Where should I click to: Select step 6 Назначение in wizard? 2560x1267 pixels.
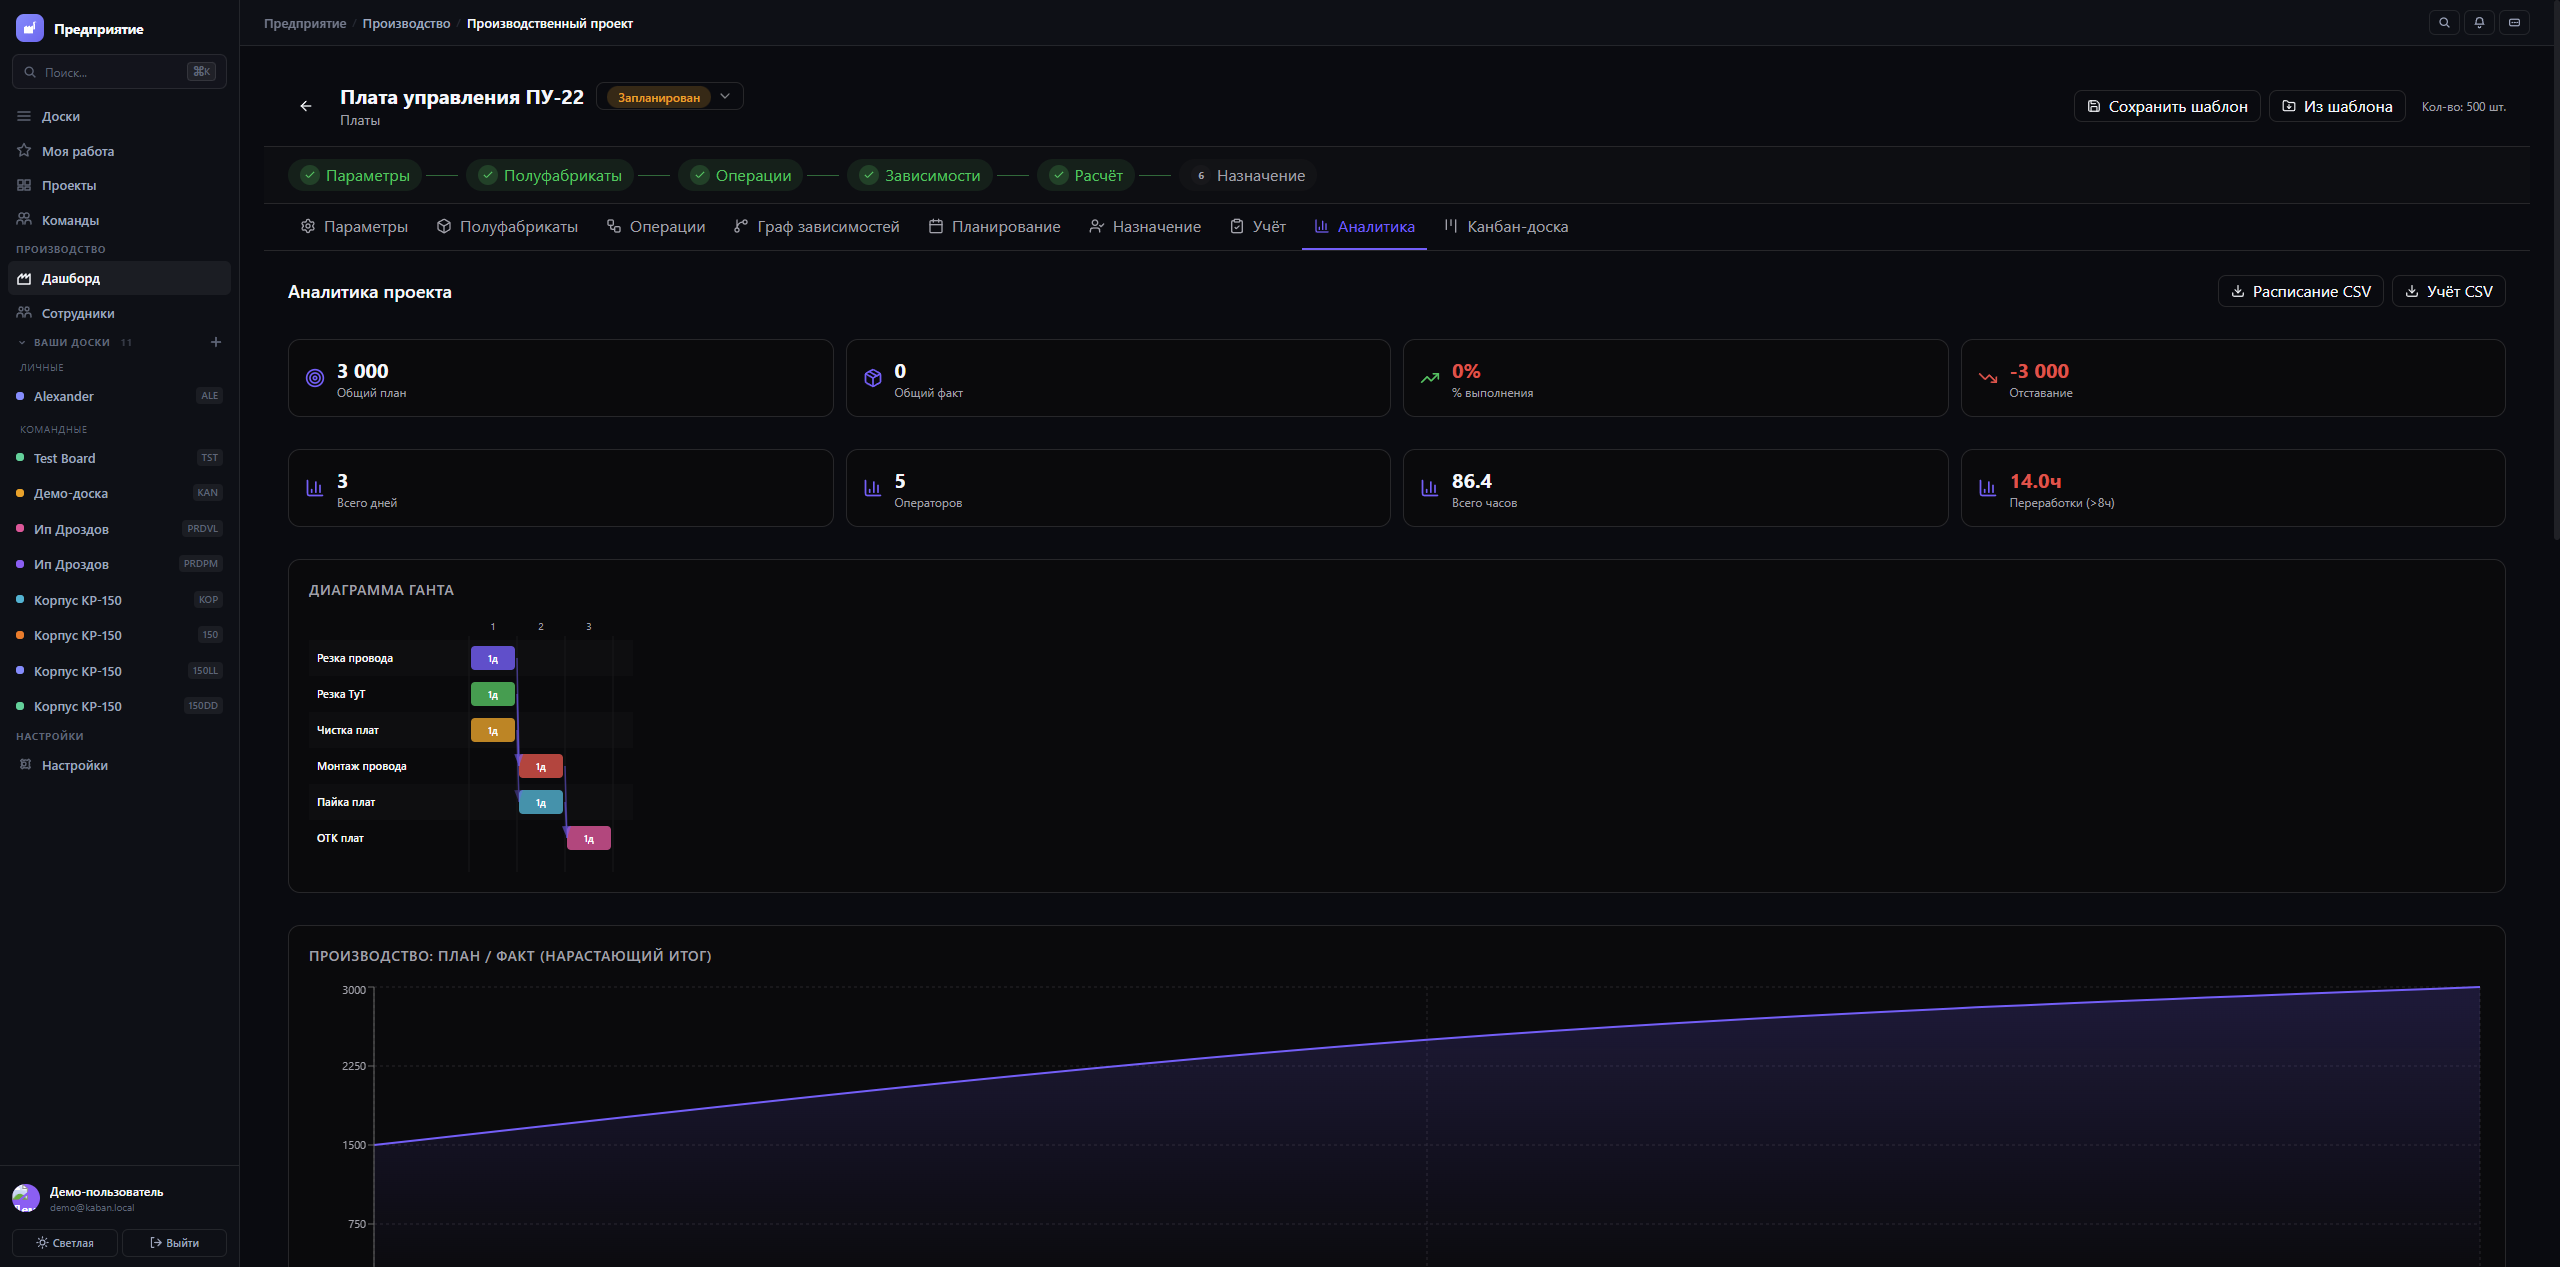[1247, 175]
